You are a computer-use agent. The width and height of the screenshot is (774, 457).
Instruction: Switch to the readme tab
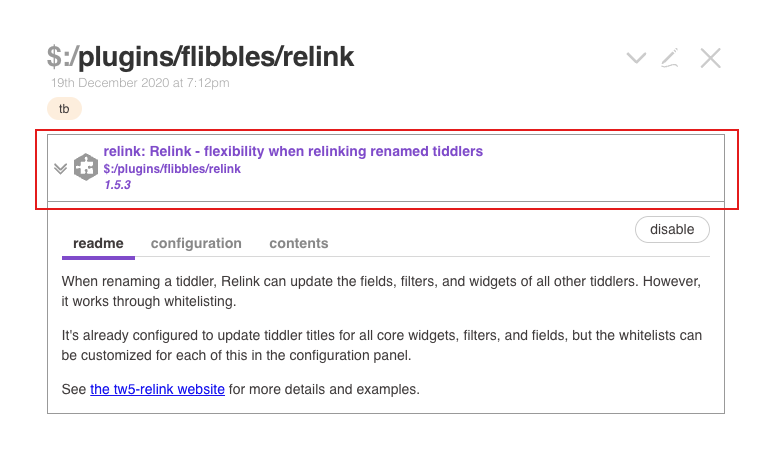pyautogui.click(x=98, y=243)
